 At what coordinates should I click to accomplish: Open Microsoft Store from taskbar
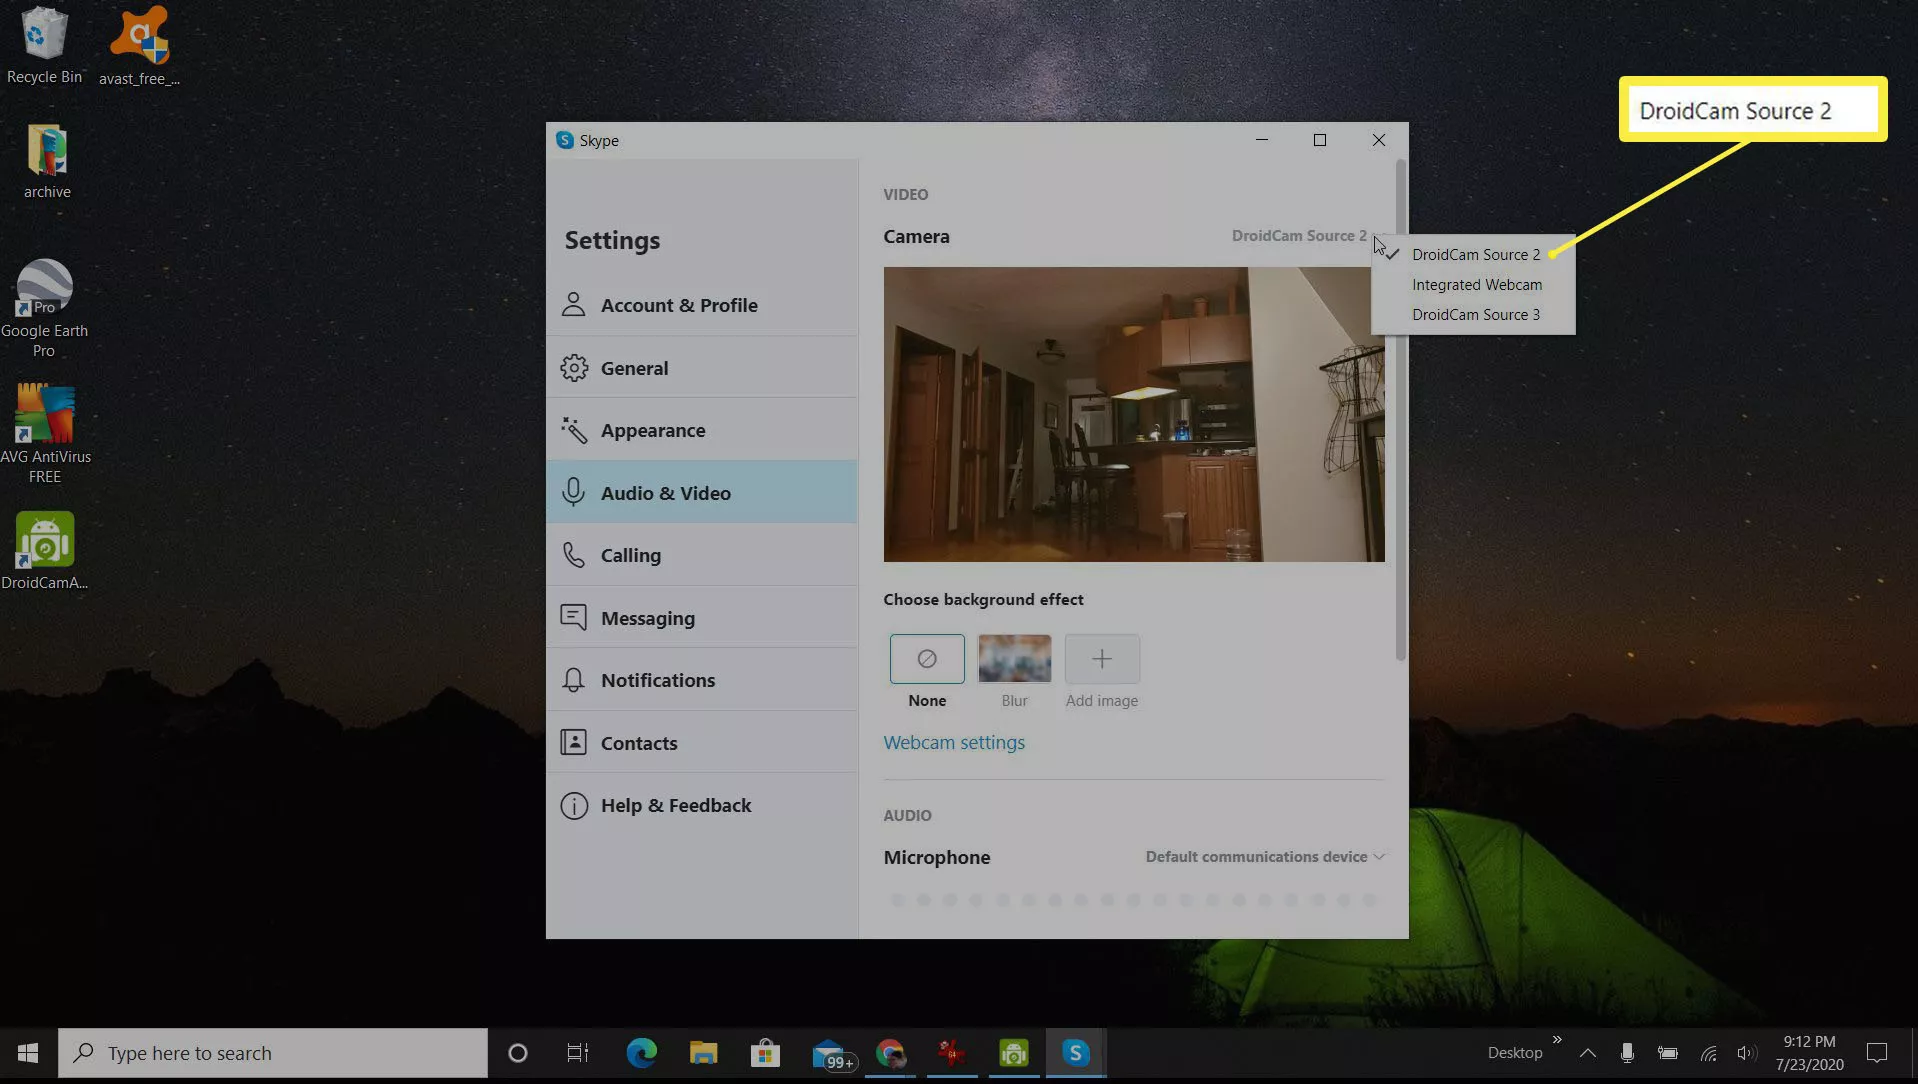coord(765,1053)
